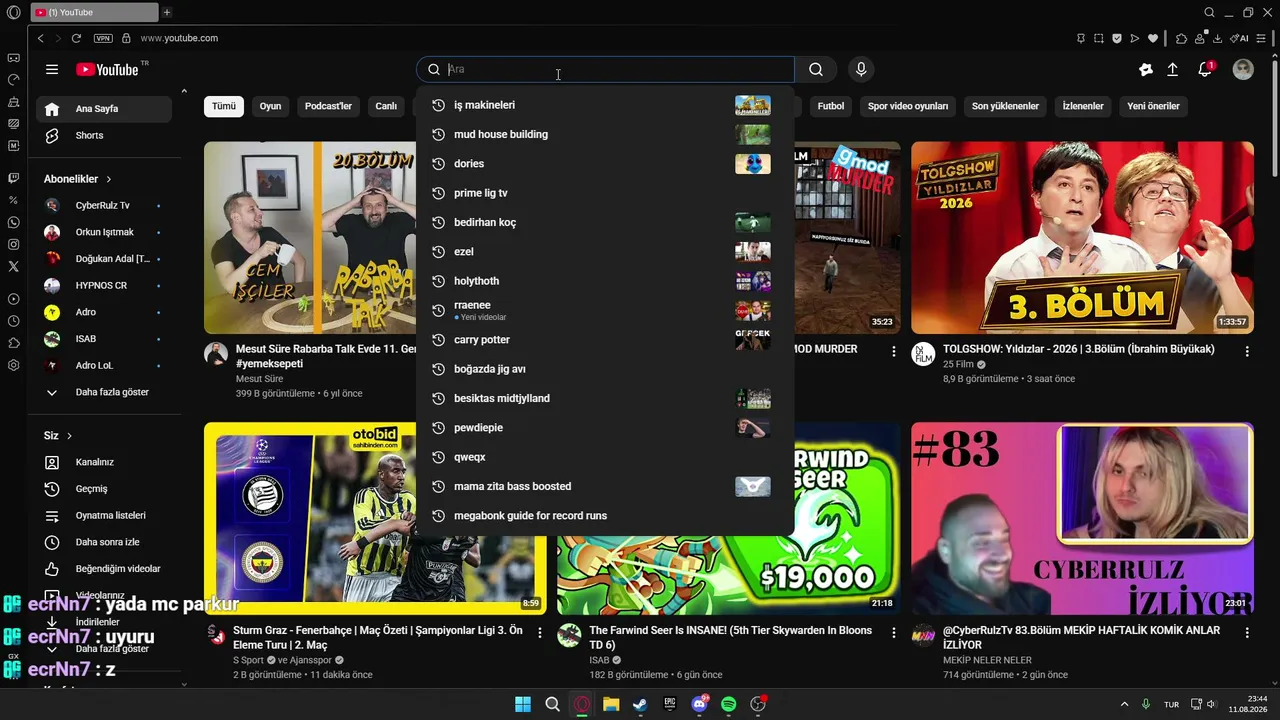Open the YouTube guide hamburger menu
1280x720 pixels.
52,69
